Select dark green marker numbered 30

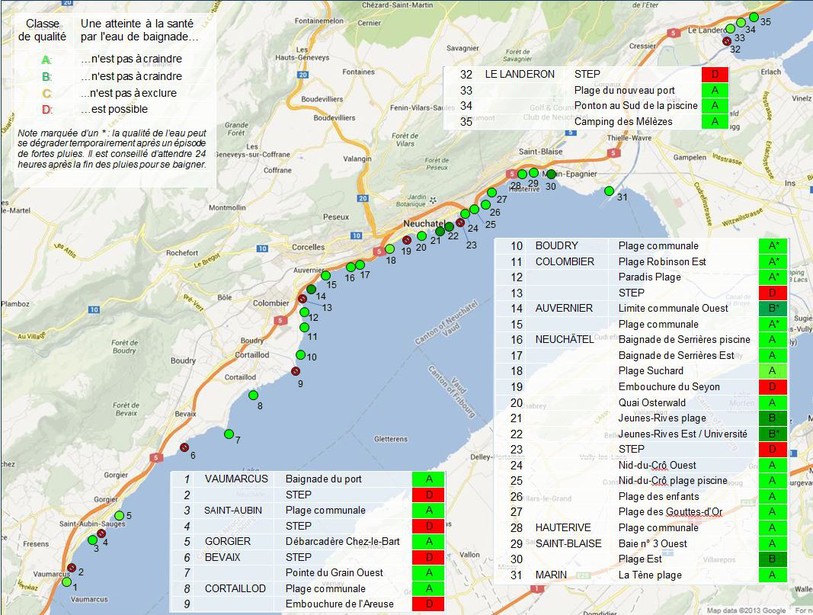click(551, 174)
